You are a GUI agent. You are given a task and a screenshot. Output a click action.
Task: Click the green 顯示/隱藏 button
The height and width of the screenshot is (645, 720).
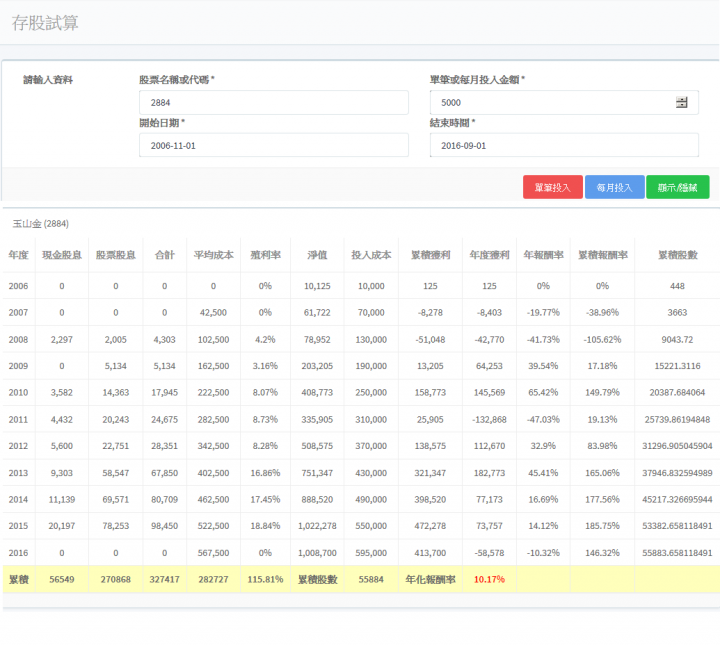pyautogui.click(x=677, y=187)
